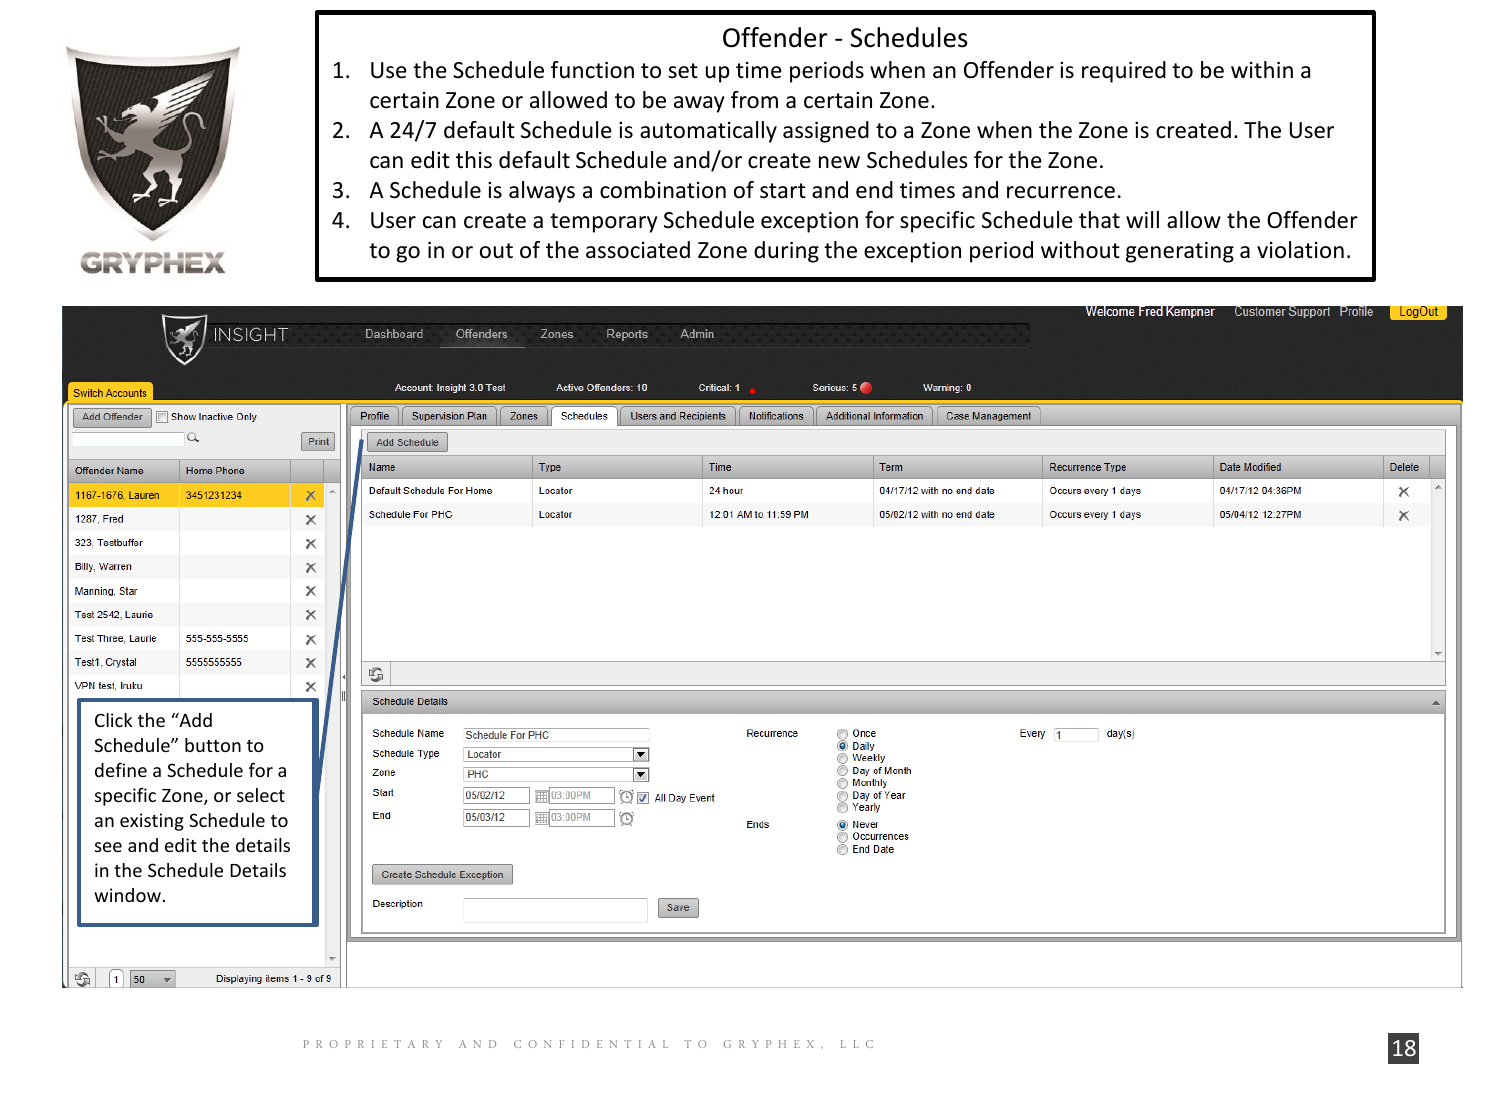The height and width of the screenshot is (1100, 1500).
Task: Delete the Schedule For PHC row via its X icon
Action: click(x=1404, y=517)
